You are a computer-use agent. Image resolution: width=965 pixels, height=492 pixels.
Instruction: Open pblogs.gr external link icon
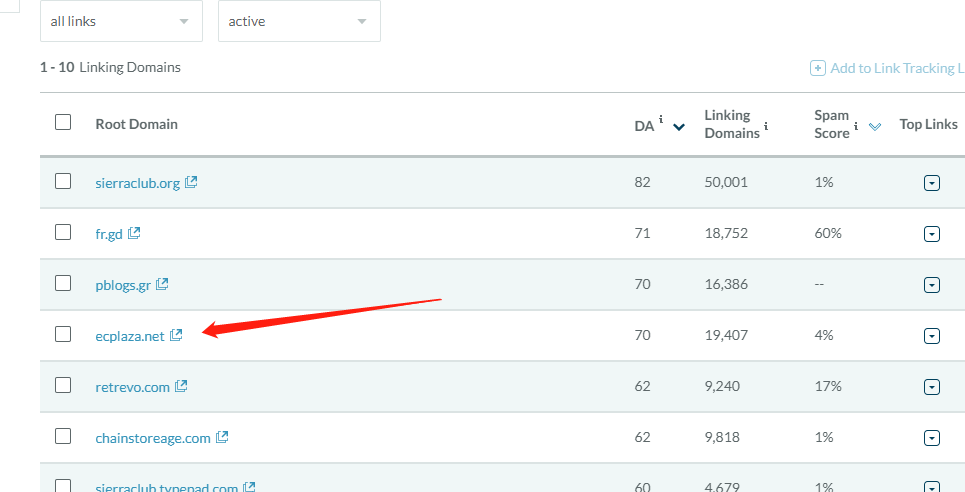pos(162,284)
